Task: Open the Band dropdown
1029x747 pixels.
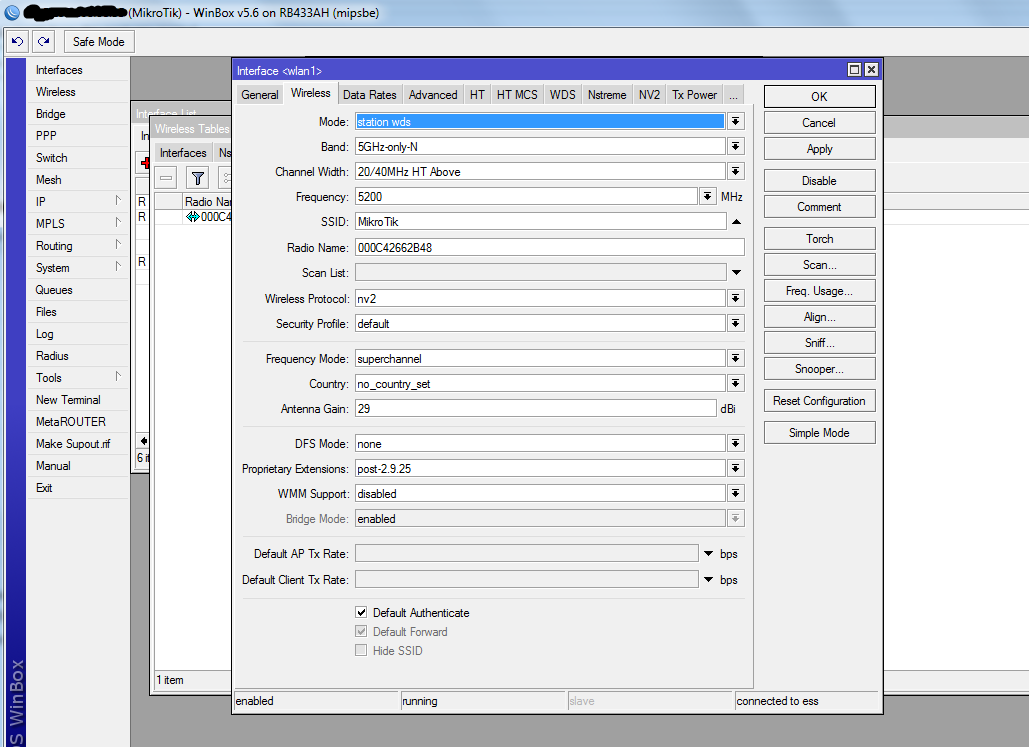Action: pyautogui.click(x=736, y=146)
